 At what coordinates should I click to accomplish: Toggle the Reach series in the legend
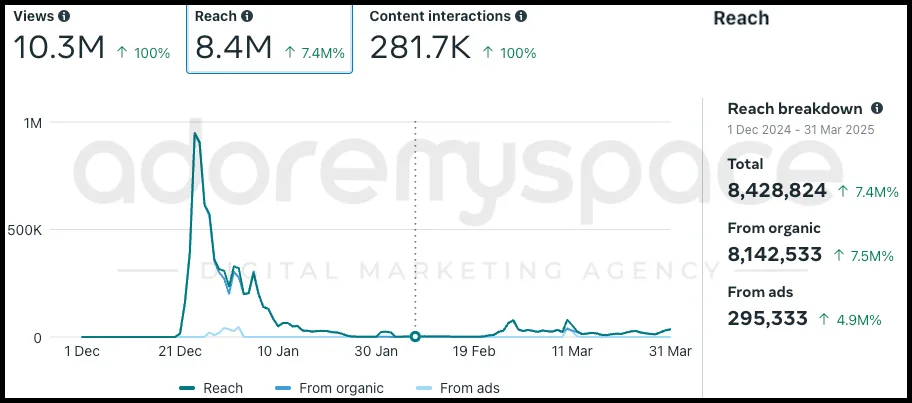coord(210,388)
